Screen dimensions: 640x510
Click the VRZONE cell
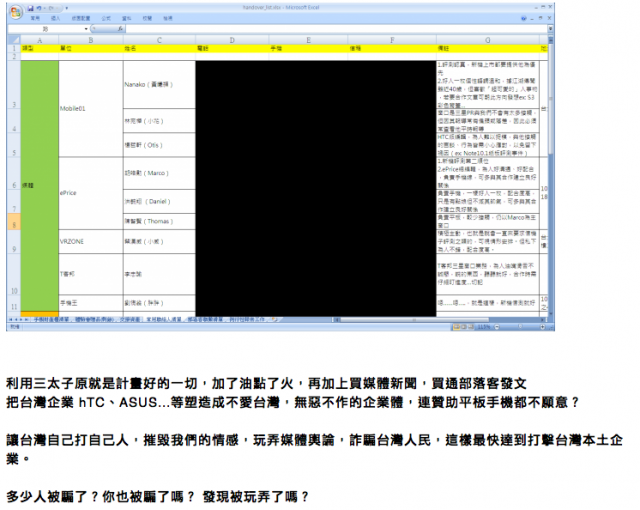point(91,242)
